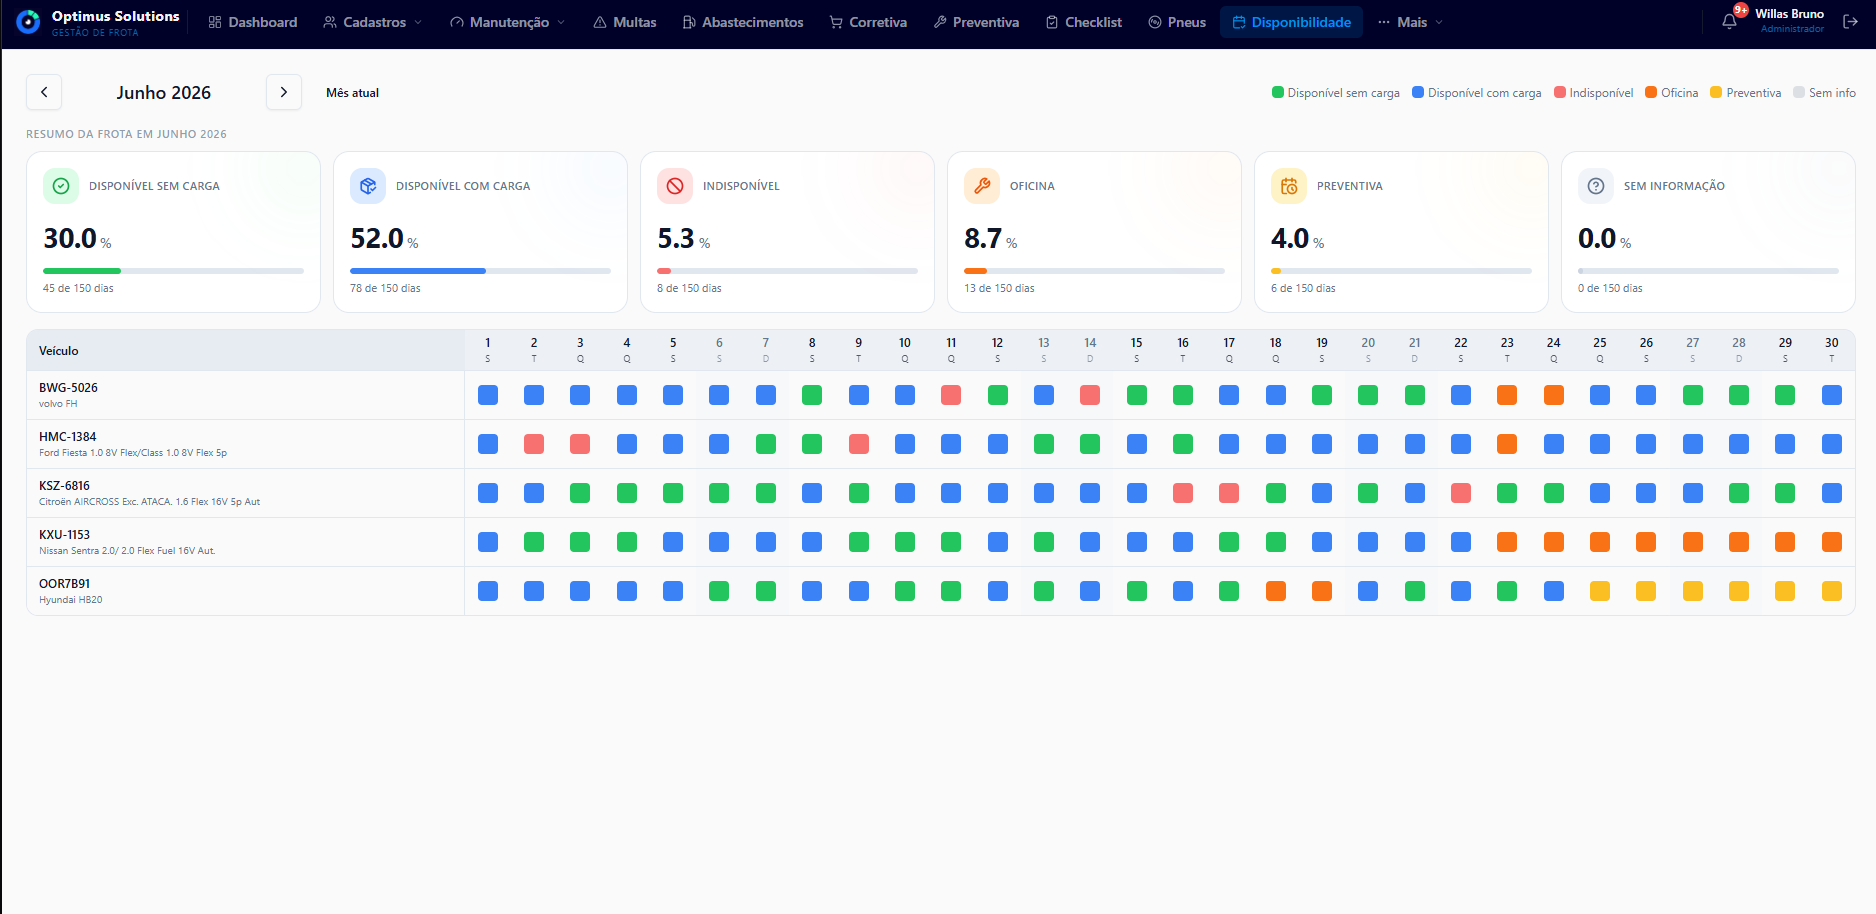Expand the Manutenção dropdown
Viewport: 1876px width, 914px height.
[x=507, y=22]
